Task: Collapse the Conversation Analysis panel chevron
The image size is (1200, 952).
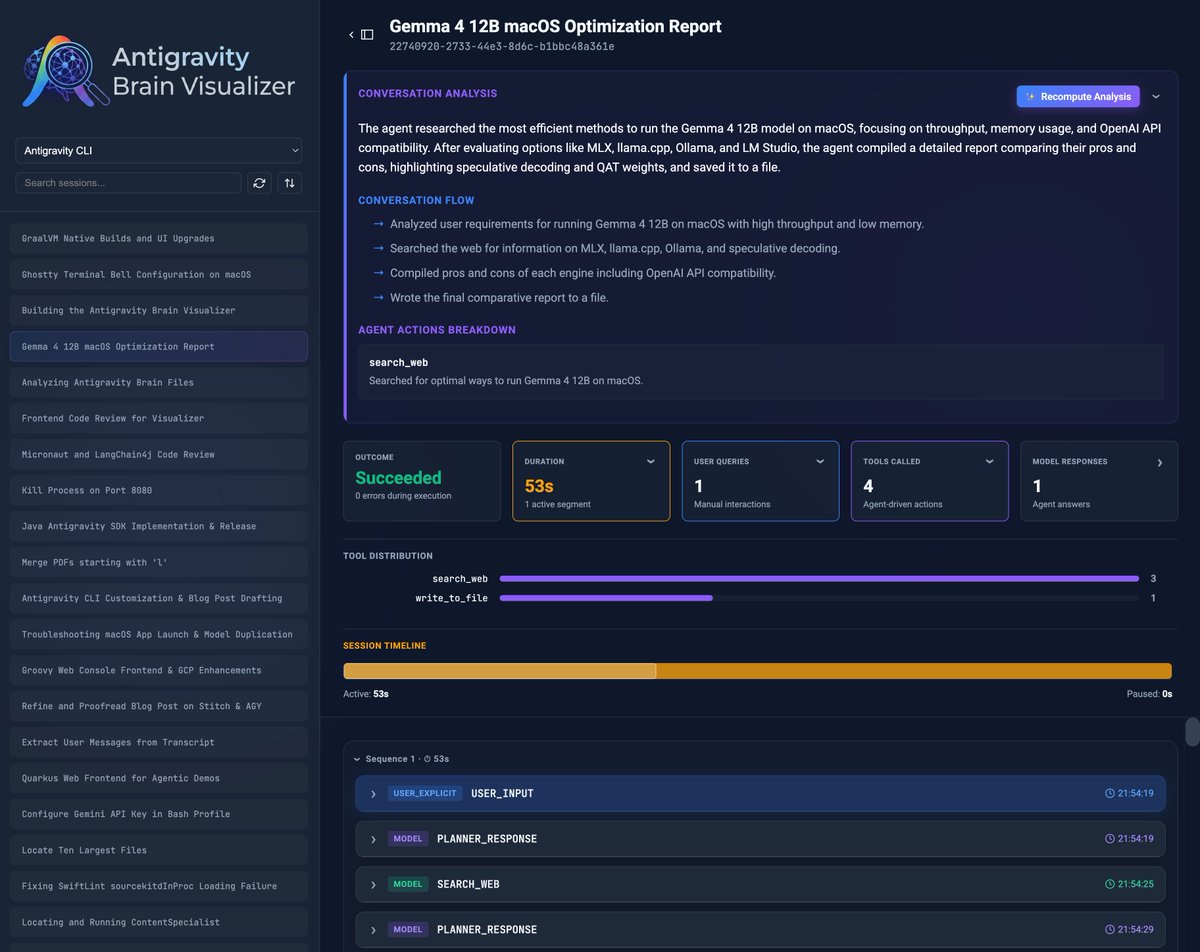Action: coord(1156,97)
